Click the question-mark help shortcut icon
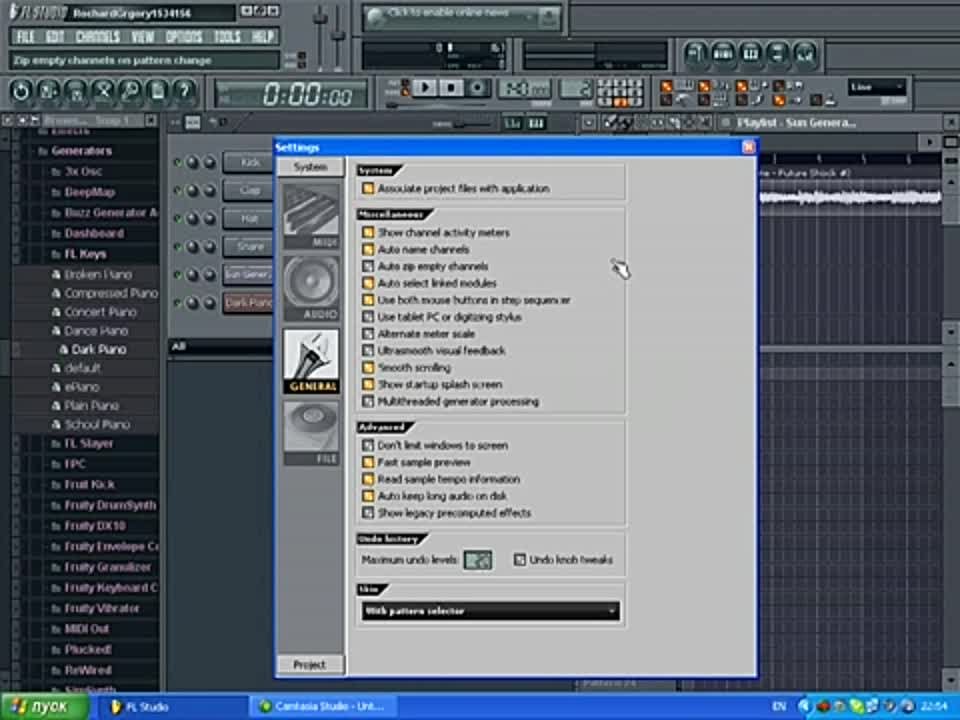This screenshot has height=720, width=960. [184, 91]
